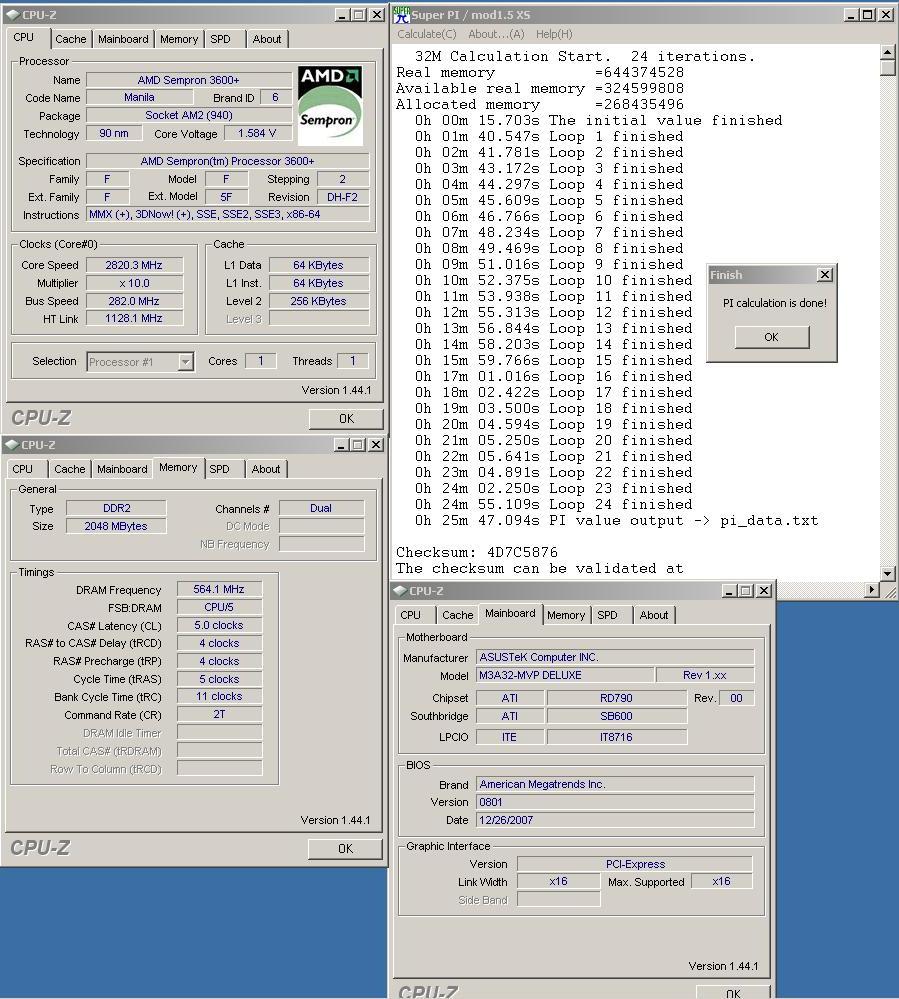
Task: Click the Loop 24 finished line
Action: click(x=553, y=504)
